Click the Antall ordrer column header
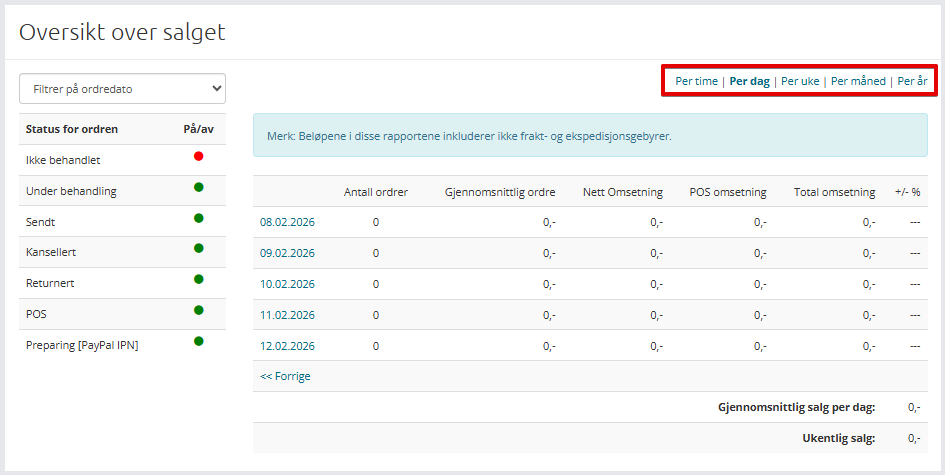Screen dimensions: 945x475 pos(375,192)
